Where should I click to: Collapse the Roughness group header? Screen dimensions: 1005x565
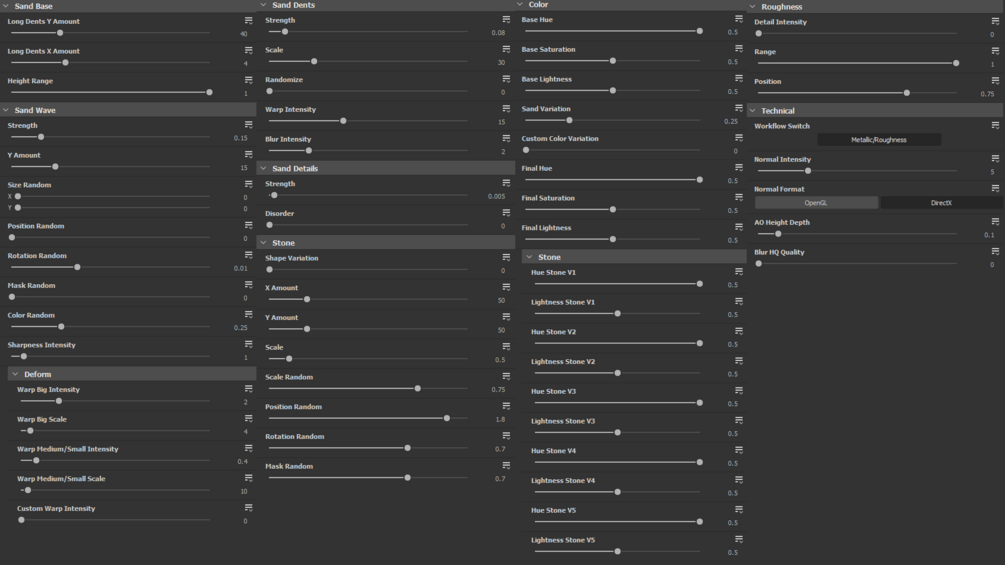click(753, 7)
